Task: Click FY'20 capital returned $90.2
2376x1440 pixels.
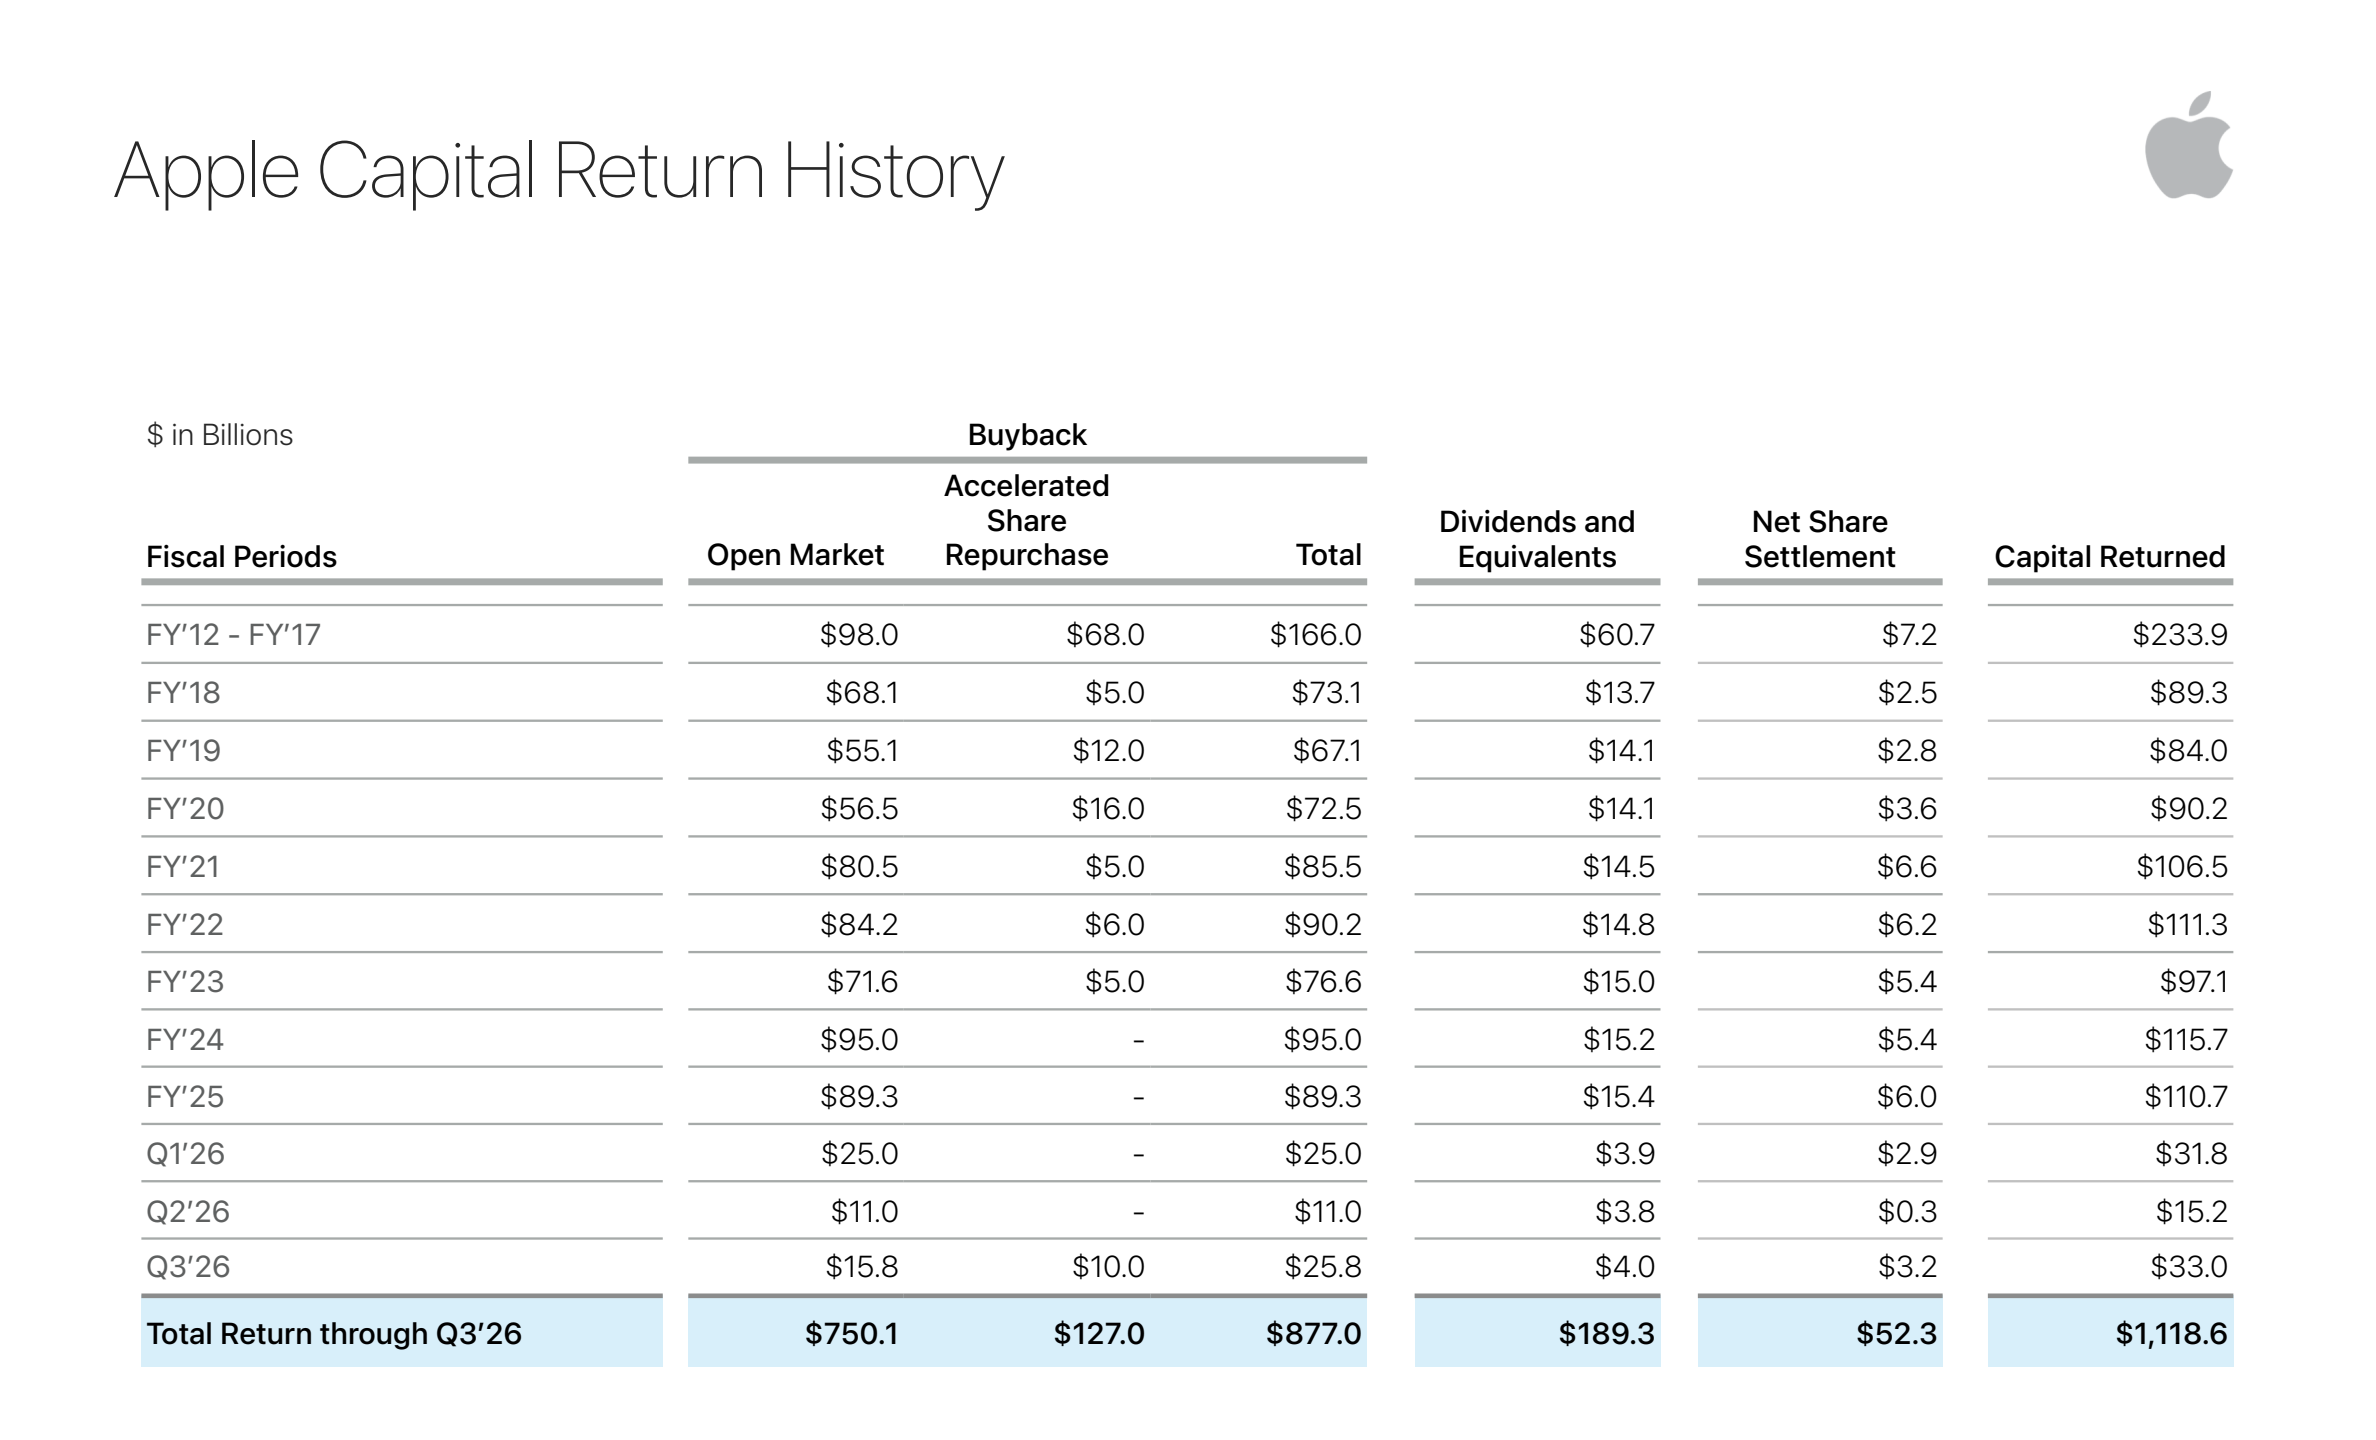Action: point(2189,809)
